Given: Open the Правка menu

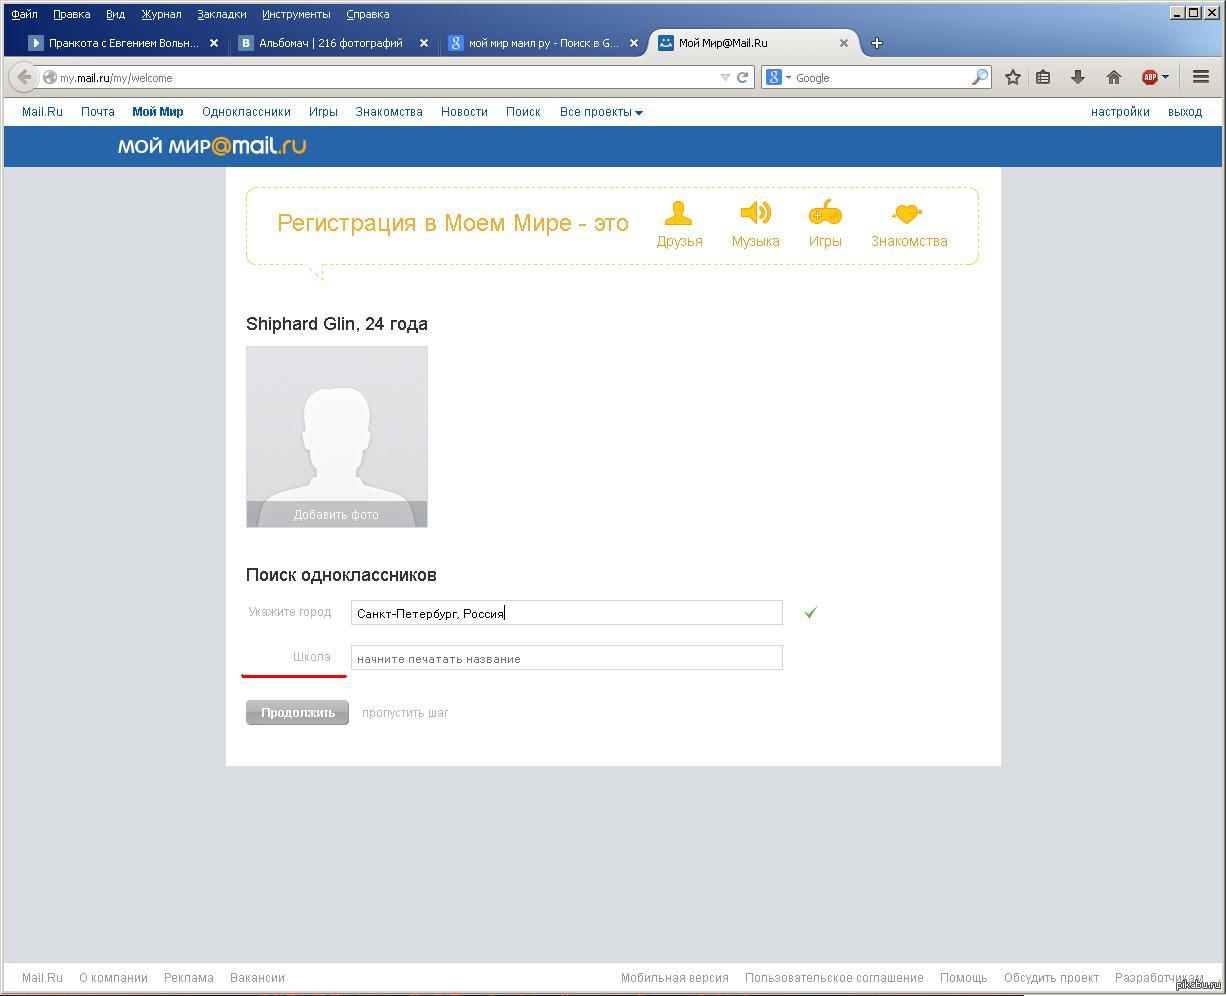Looking at the screenshot, I should point(71,14).
